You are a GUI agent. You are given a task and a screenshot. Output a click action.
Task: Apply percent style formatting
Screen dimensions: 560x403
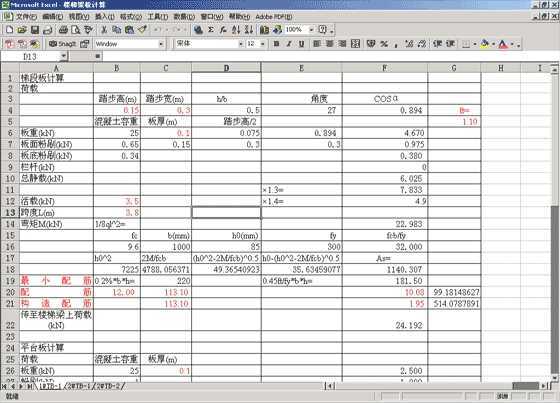384,44
